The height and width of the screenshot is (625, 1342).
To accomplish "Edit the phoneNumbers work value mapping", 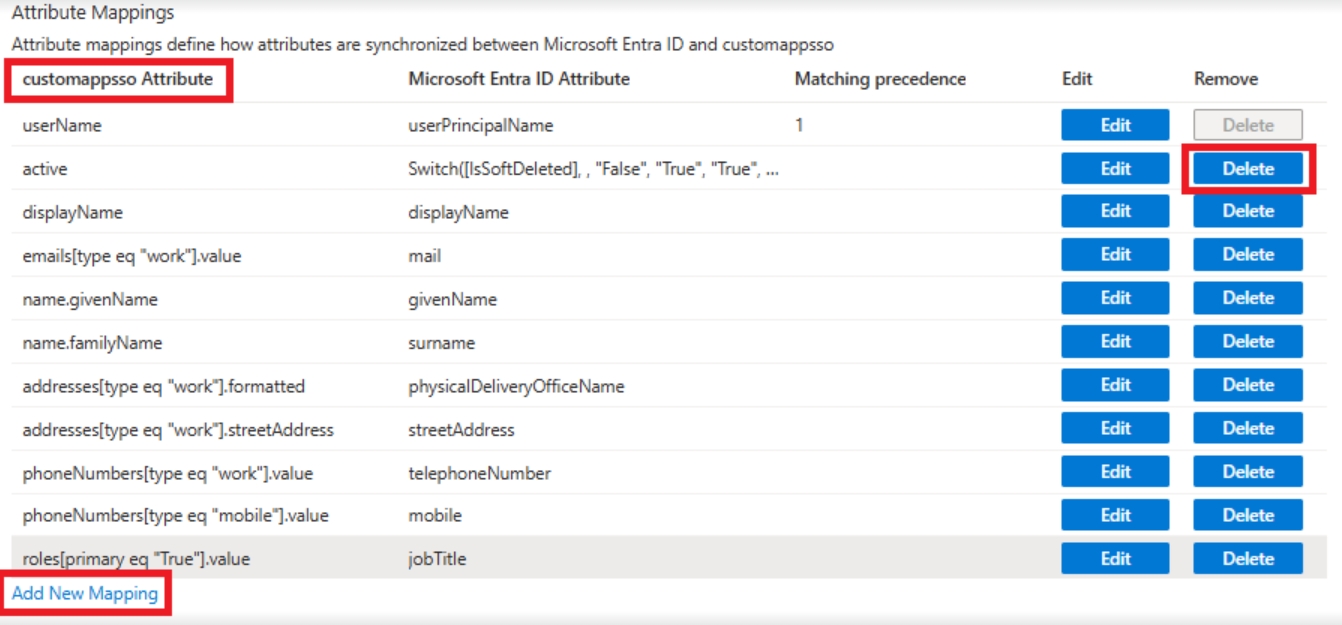I will pyautogui.click(x=1115, y=472).
